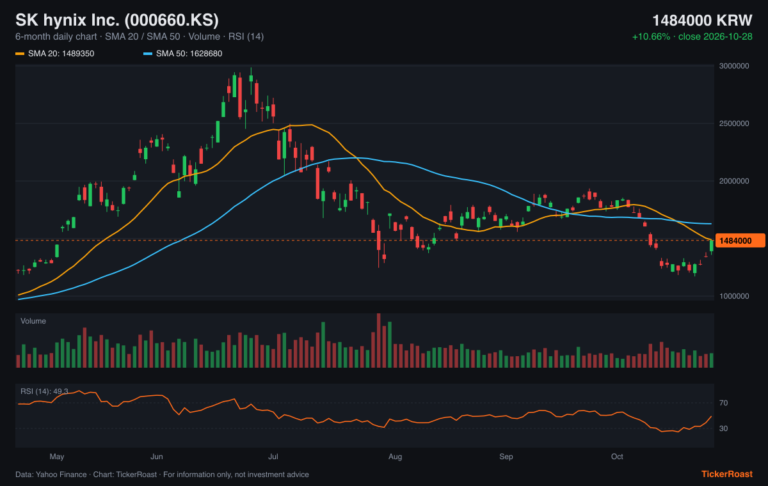Click the 1484000 KRW price header
The width and height of the screenshot is (768, 486).
(x=702, y=20)
